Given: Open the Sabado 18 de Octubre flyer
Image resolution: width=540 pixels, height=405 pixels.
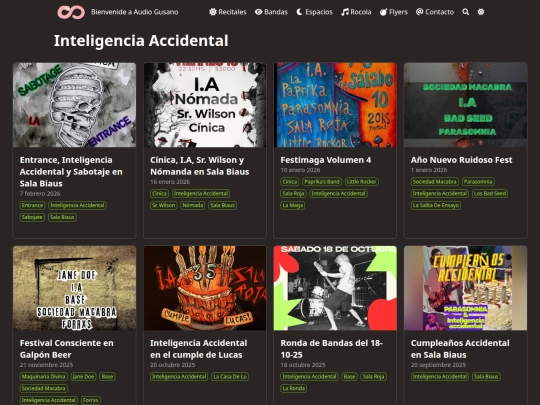Looking at the screenshot, I should pos(335,288).
